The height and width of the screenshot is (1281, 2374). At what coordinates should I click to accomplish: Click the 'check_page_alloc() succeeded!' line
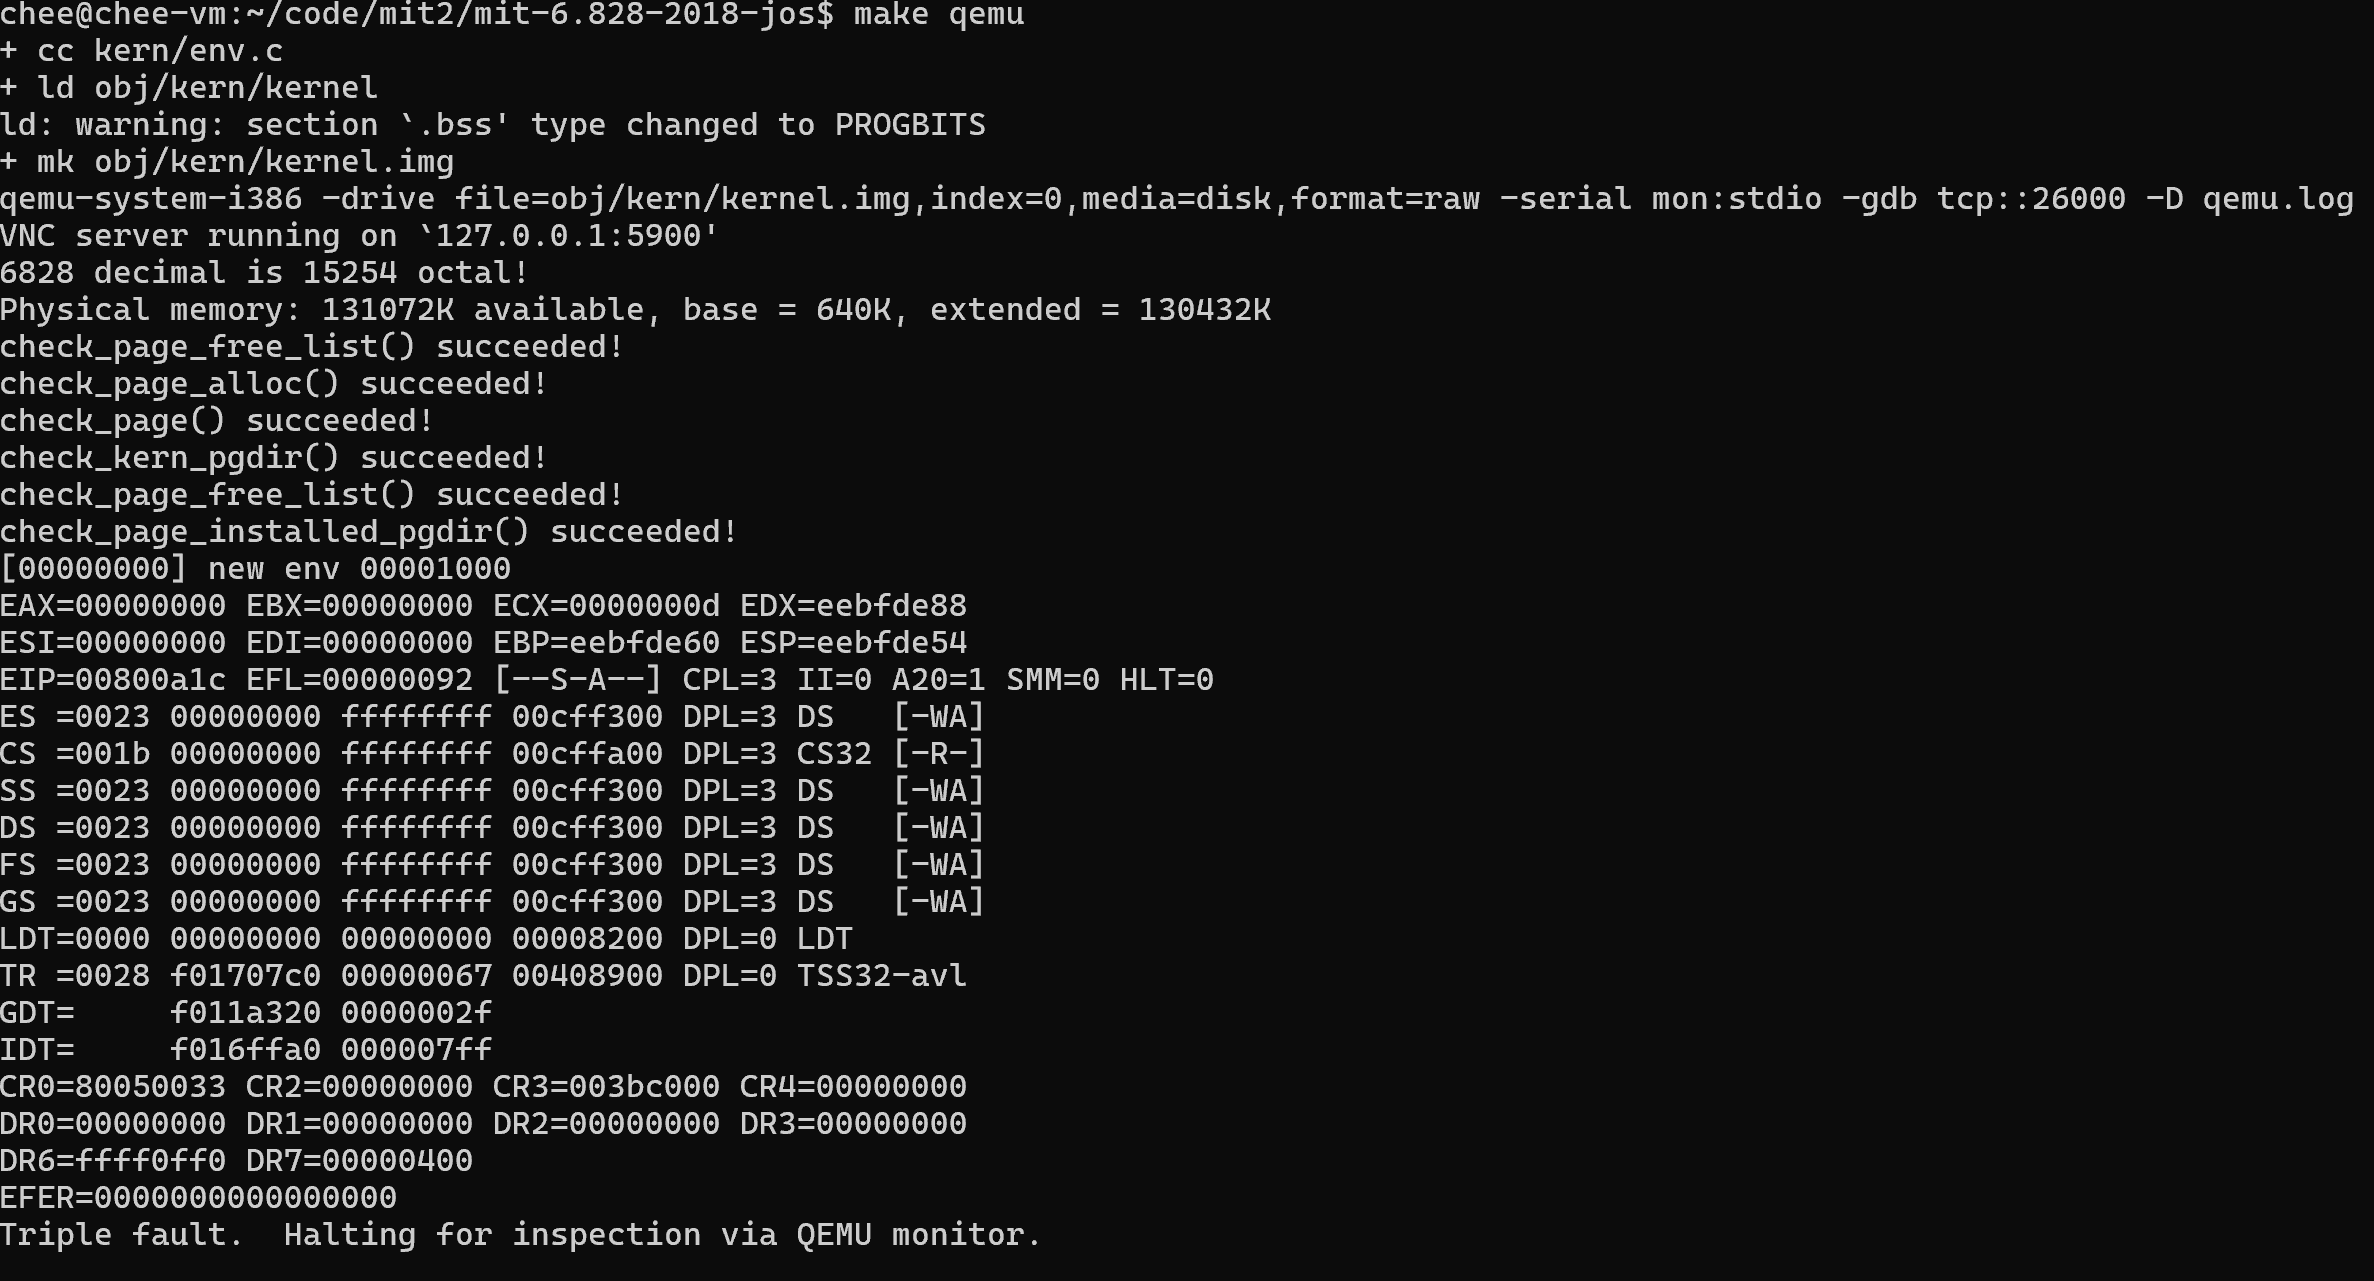pyautogui.click(x=274, y=384)
